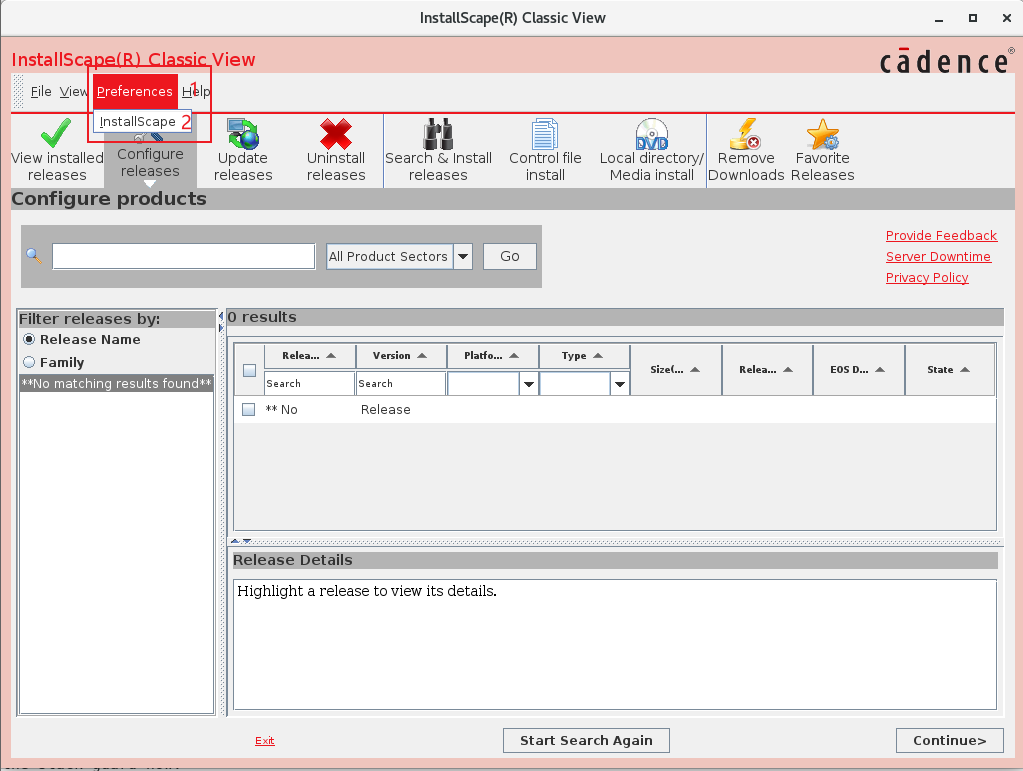Open the Type column filter dropdown
Screen dimensions: 1023x771
619,384
